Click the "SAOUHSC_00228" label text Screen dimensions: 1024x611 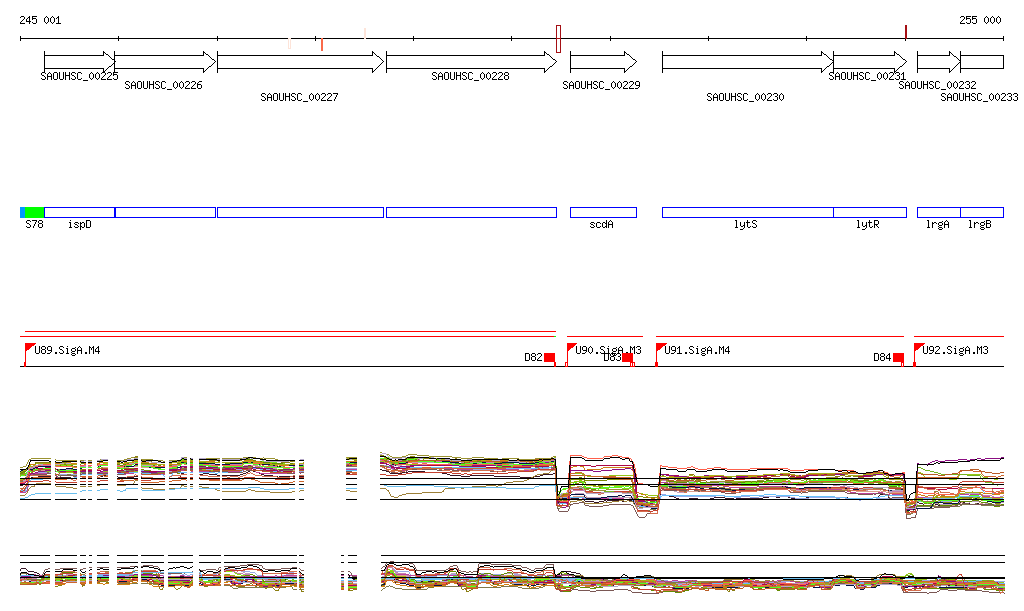[470, 76]
